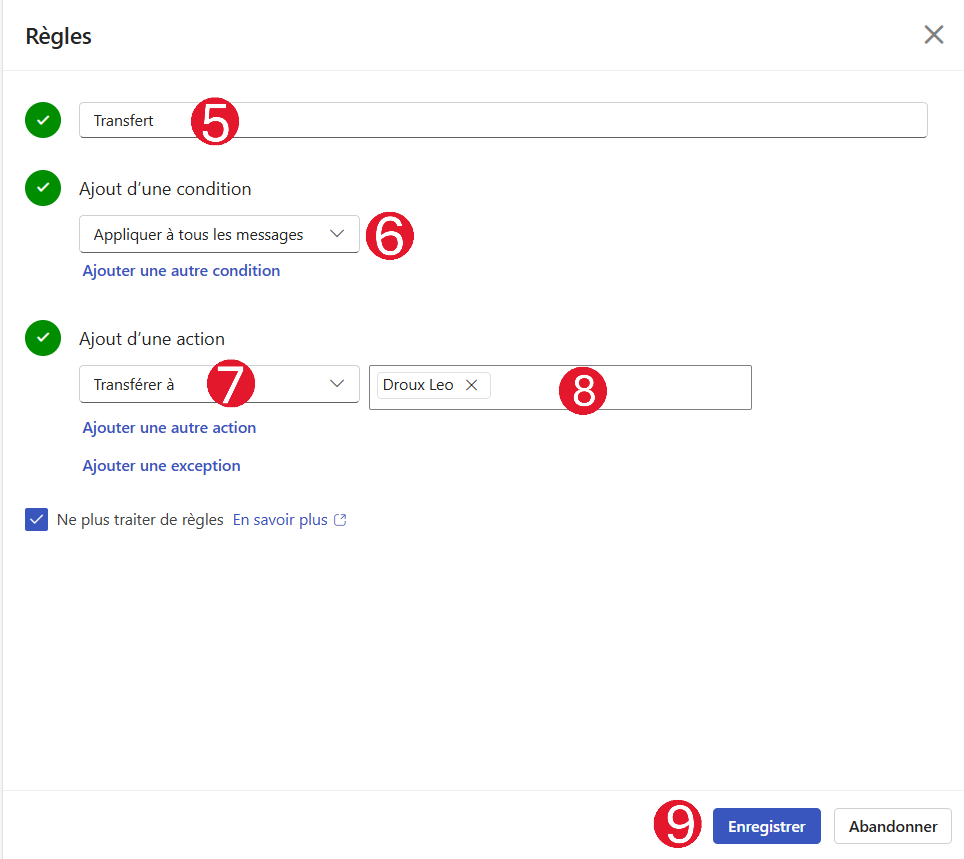Cancel with the Abandonner button

click(893, 826)
